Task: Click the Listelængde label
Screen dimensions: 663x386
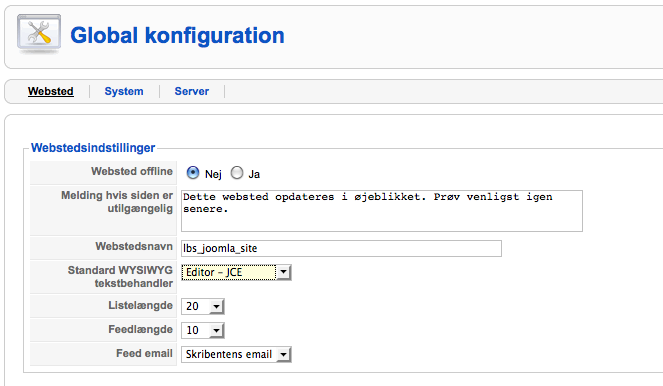Action: [140, 305]
